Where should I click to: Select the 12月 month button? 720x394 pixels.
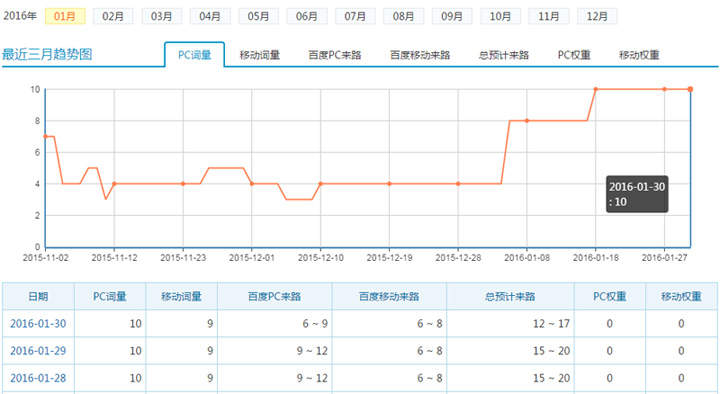pos(597,17)
